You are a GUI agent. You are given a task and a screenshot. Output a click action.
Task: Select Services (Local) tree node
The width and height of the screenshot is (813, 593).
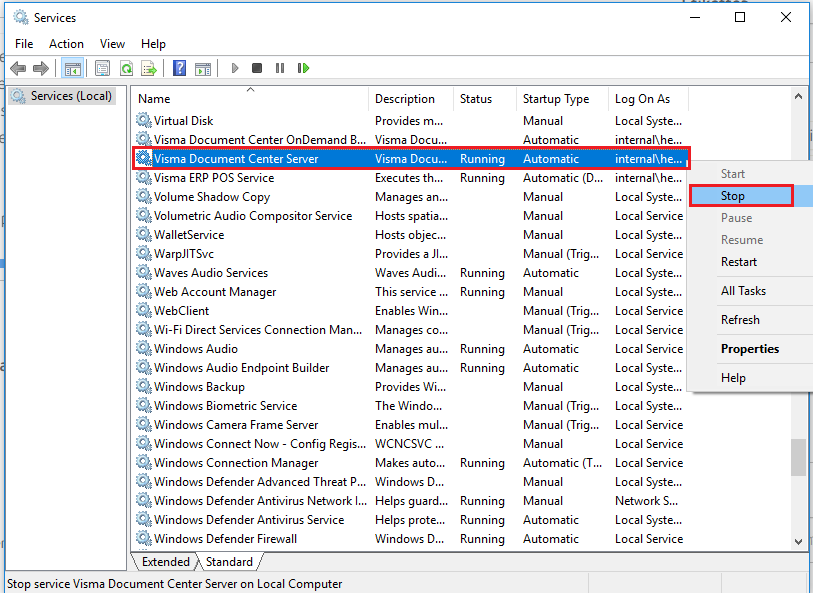(62, 96)
